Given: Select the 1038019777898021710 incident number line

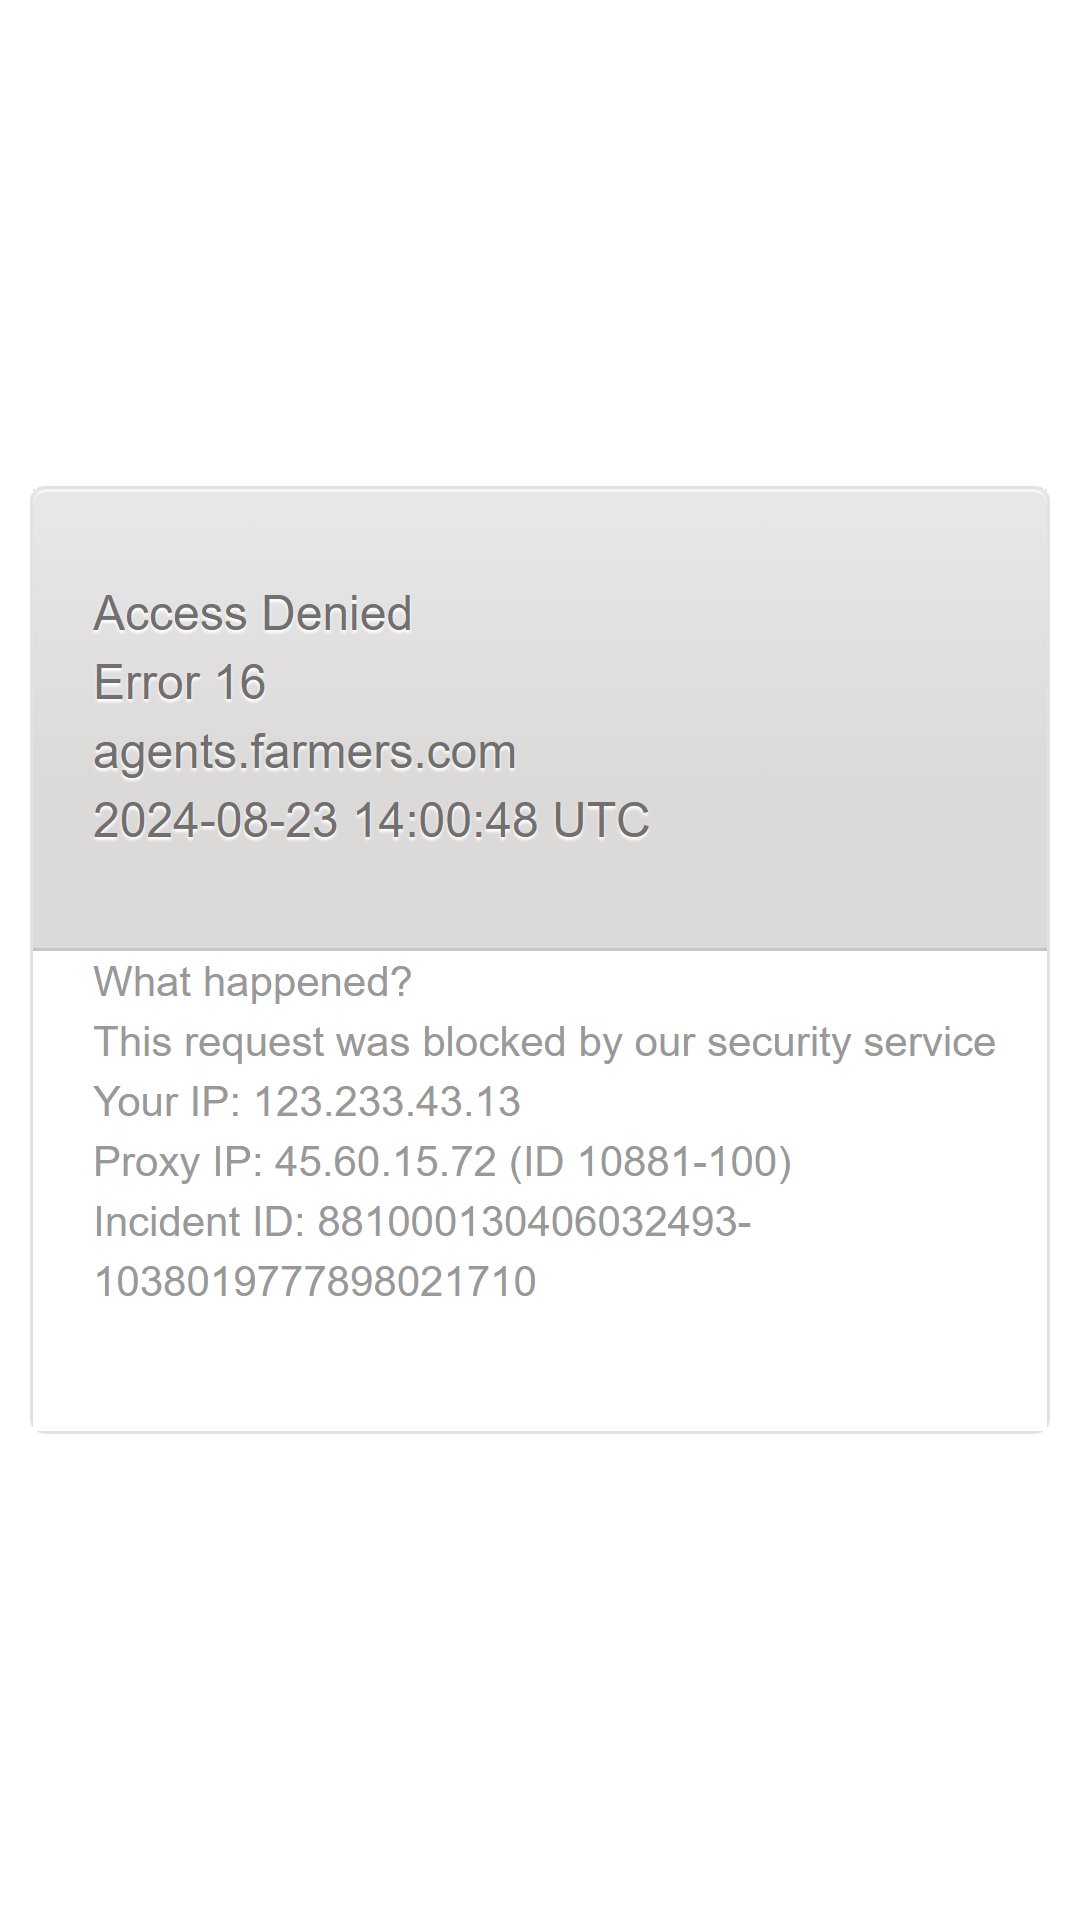Looking at the screenshot, I should (314, 1282).
